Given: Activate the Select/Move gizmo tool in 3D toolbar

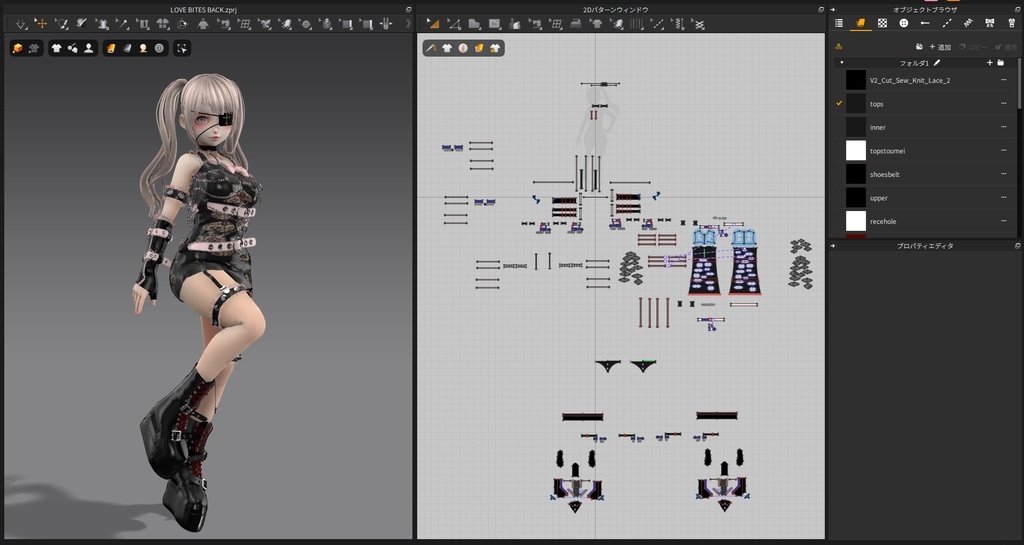Looking at the screenshot, I should pos(41,24).
